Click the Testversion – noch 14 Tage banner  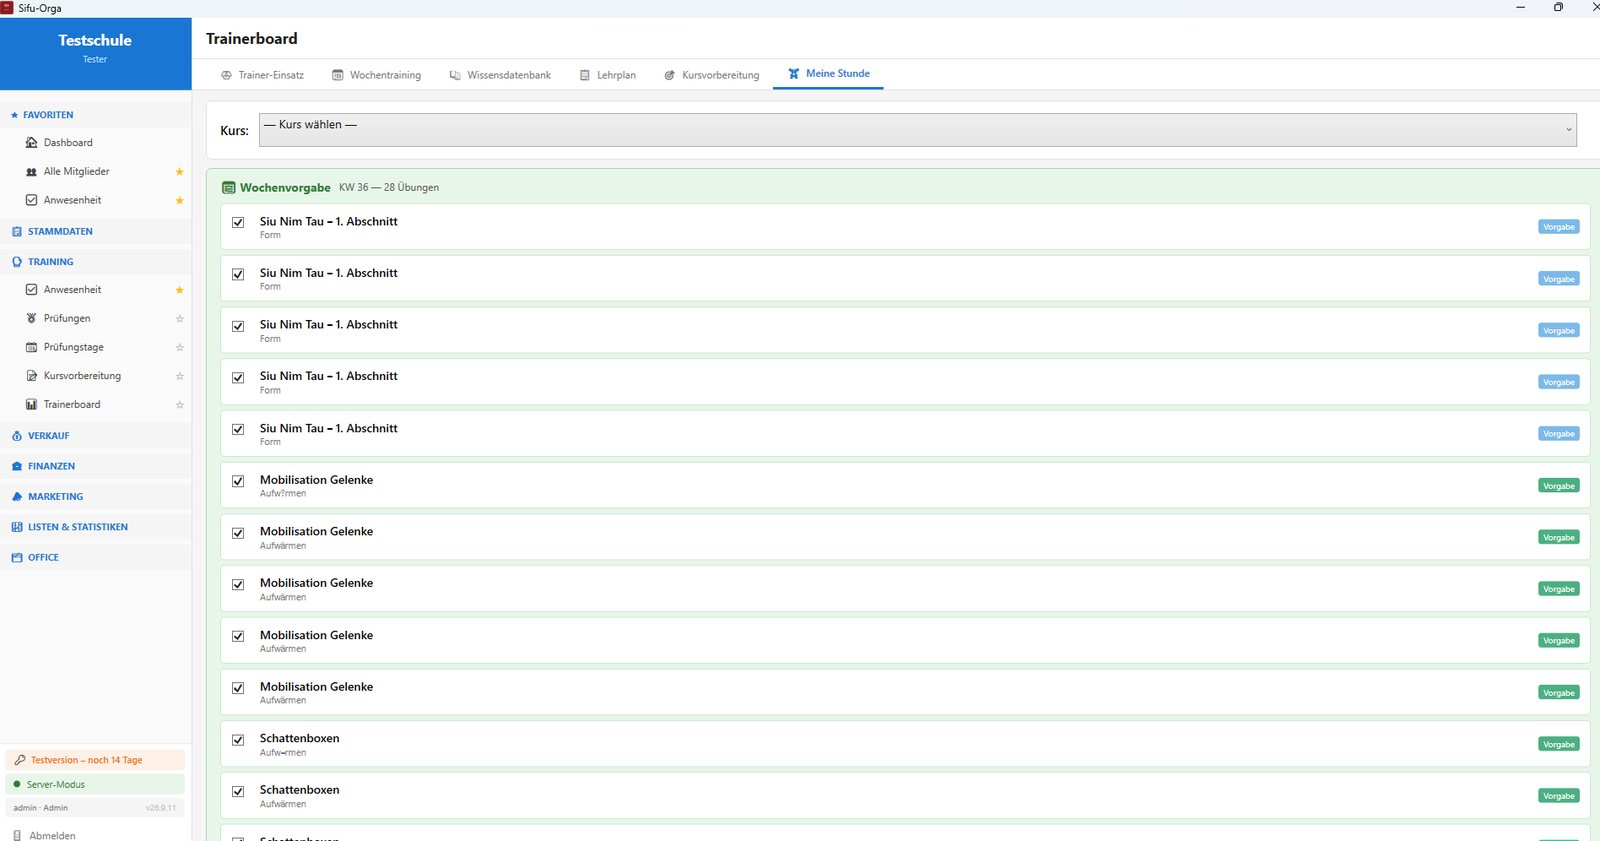tap(95, 760)
